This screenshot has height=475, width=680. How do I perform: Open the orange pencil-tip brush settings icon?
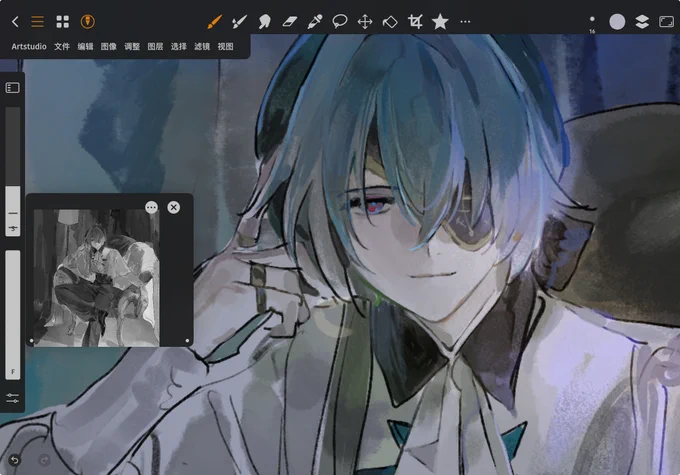pos(88,22)
